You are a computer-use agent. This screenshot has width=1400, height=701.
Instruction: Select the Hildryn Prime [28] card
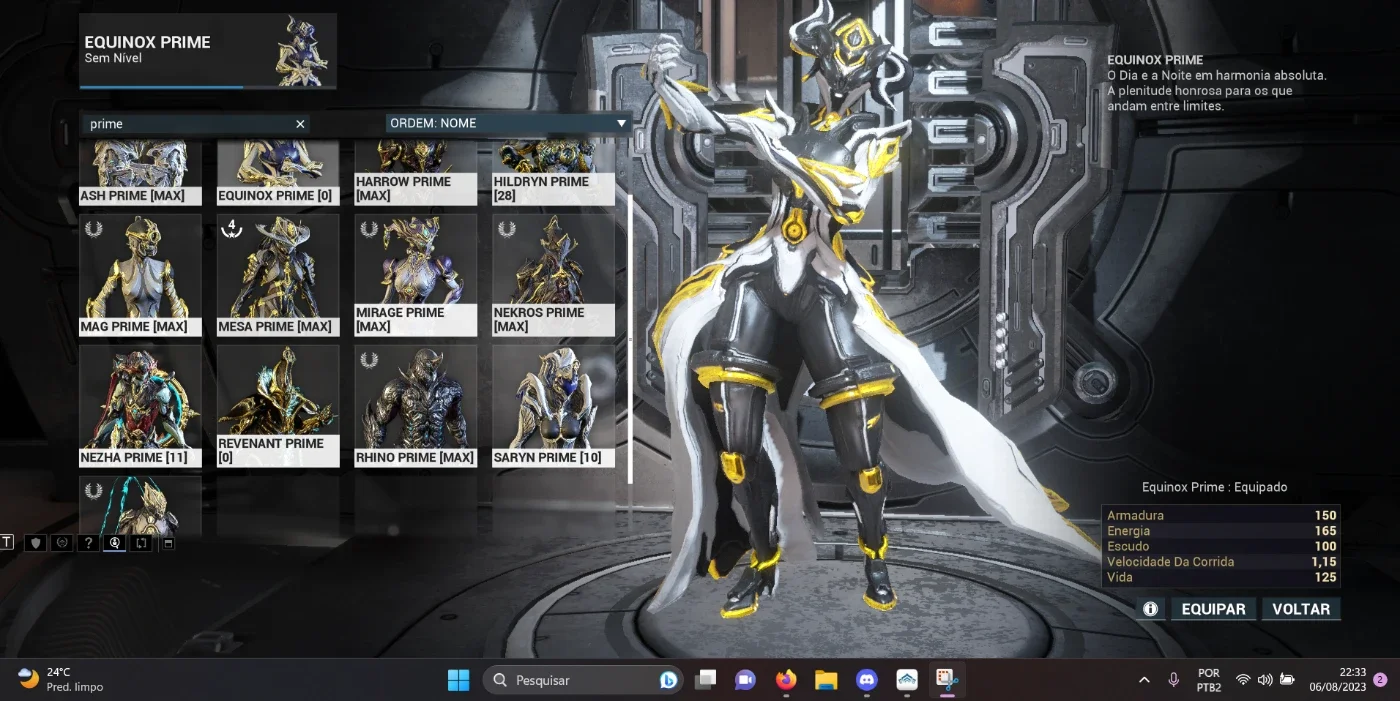(x=553, y=175)
